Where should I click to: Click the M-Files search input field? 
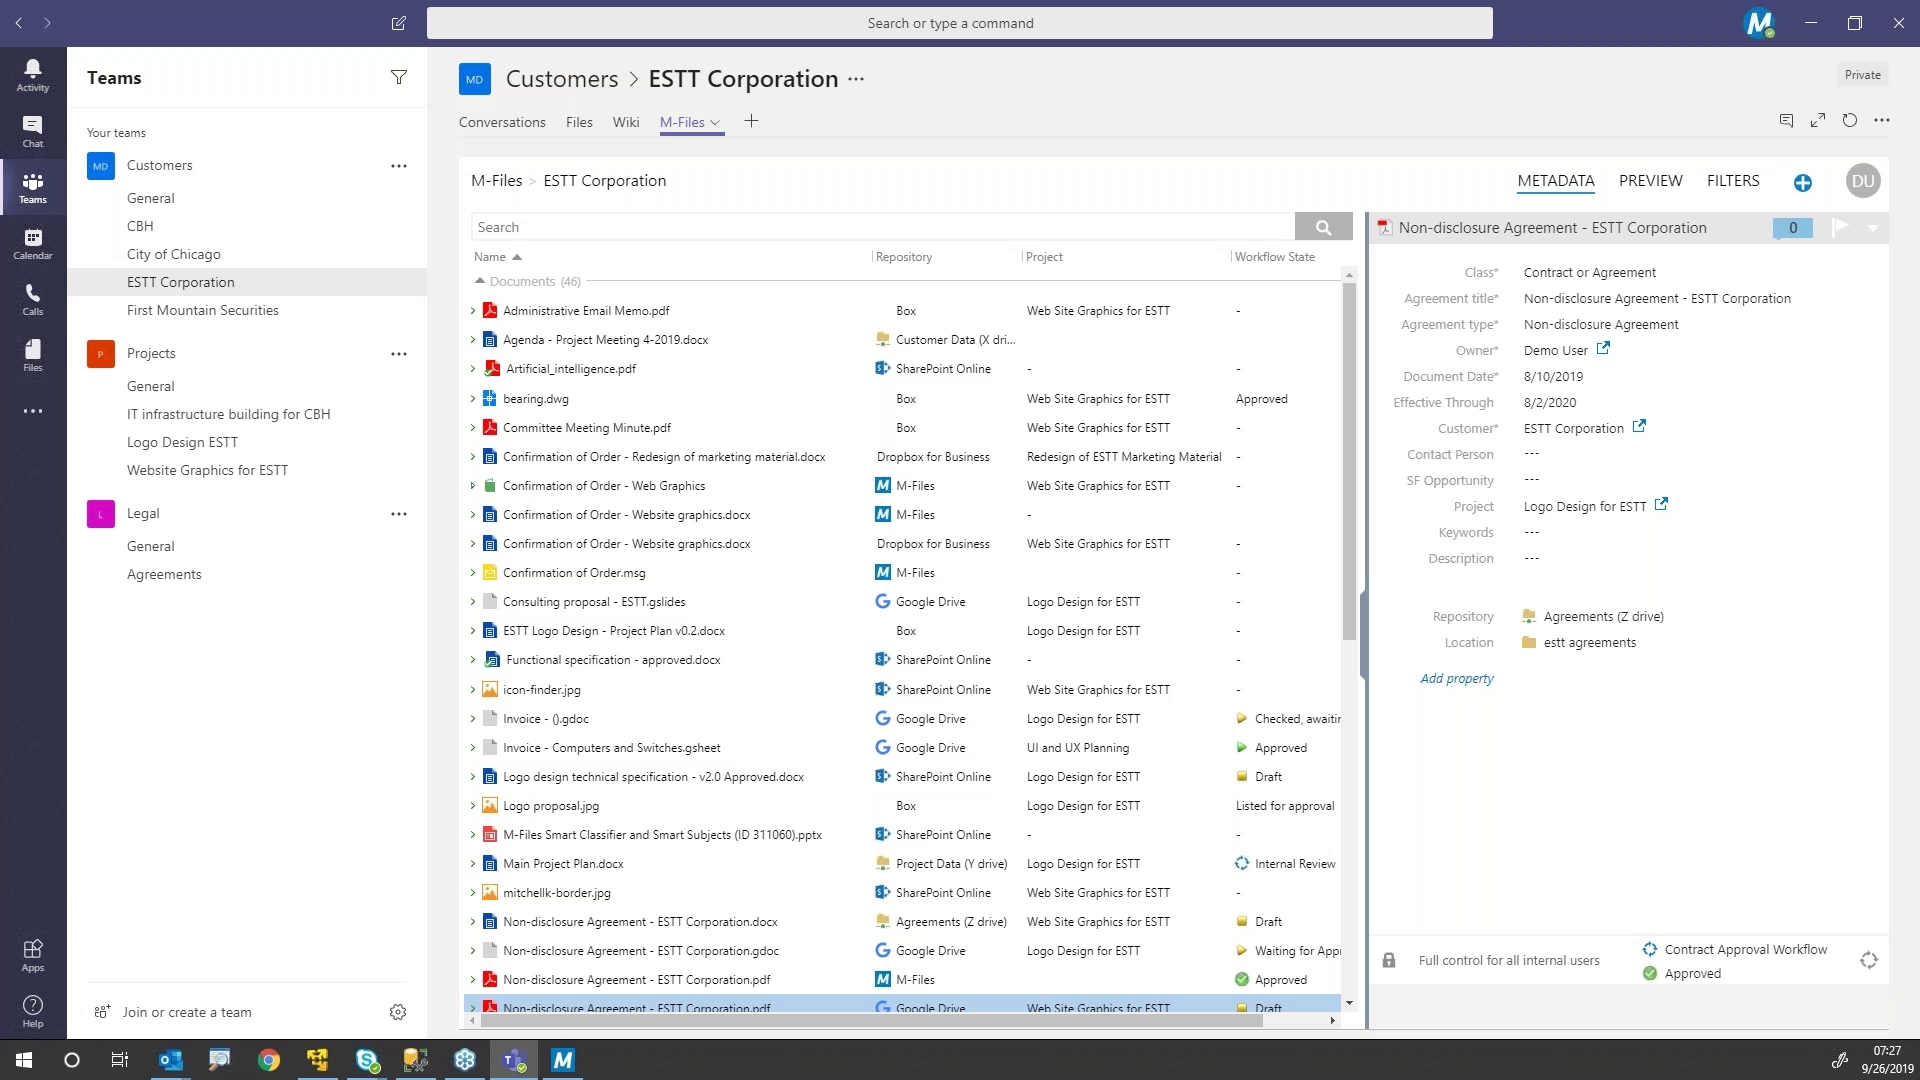coord(880,228)
